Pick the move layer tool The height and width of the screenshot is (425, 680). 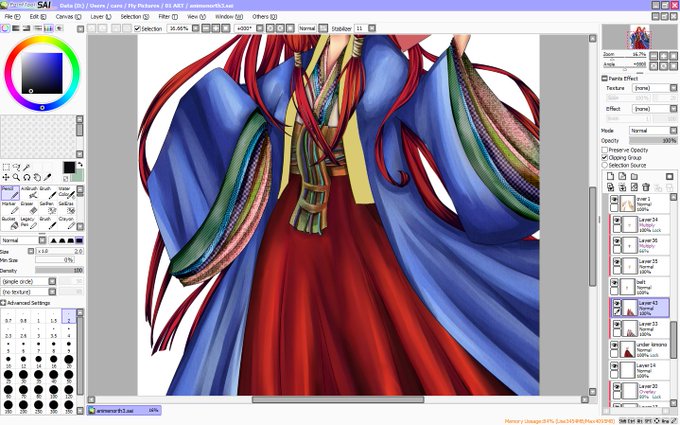[6, 177]
